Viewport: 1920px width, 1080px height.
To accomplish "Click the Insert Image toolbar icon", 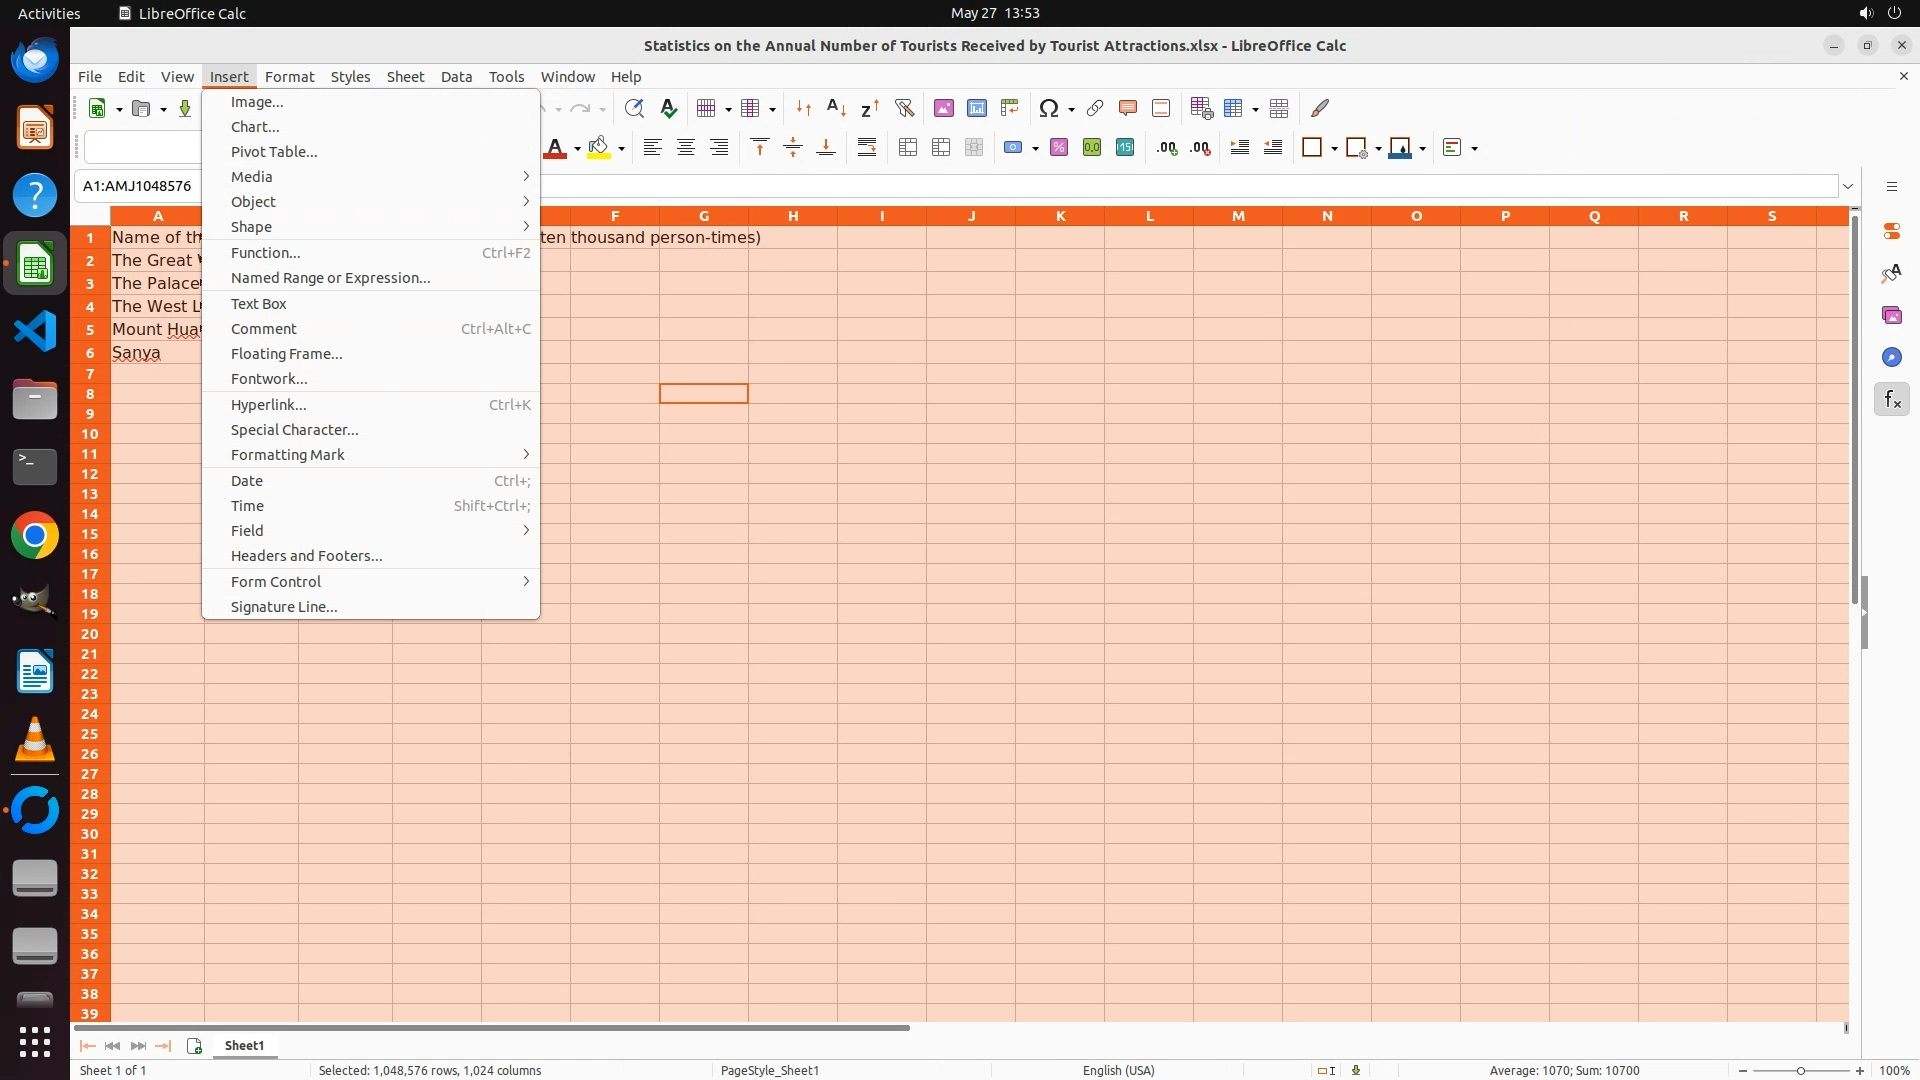I will click(943, 108).
